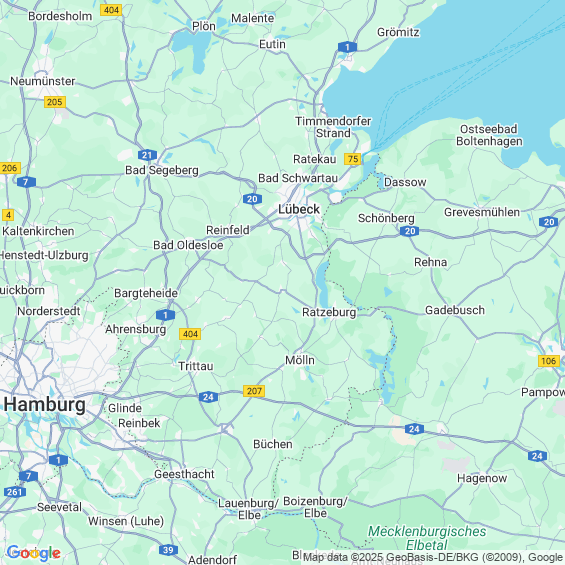Click the Google logo
The height and width of the screenshot is (565, 565).
tap(34, 553)
